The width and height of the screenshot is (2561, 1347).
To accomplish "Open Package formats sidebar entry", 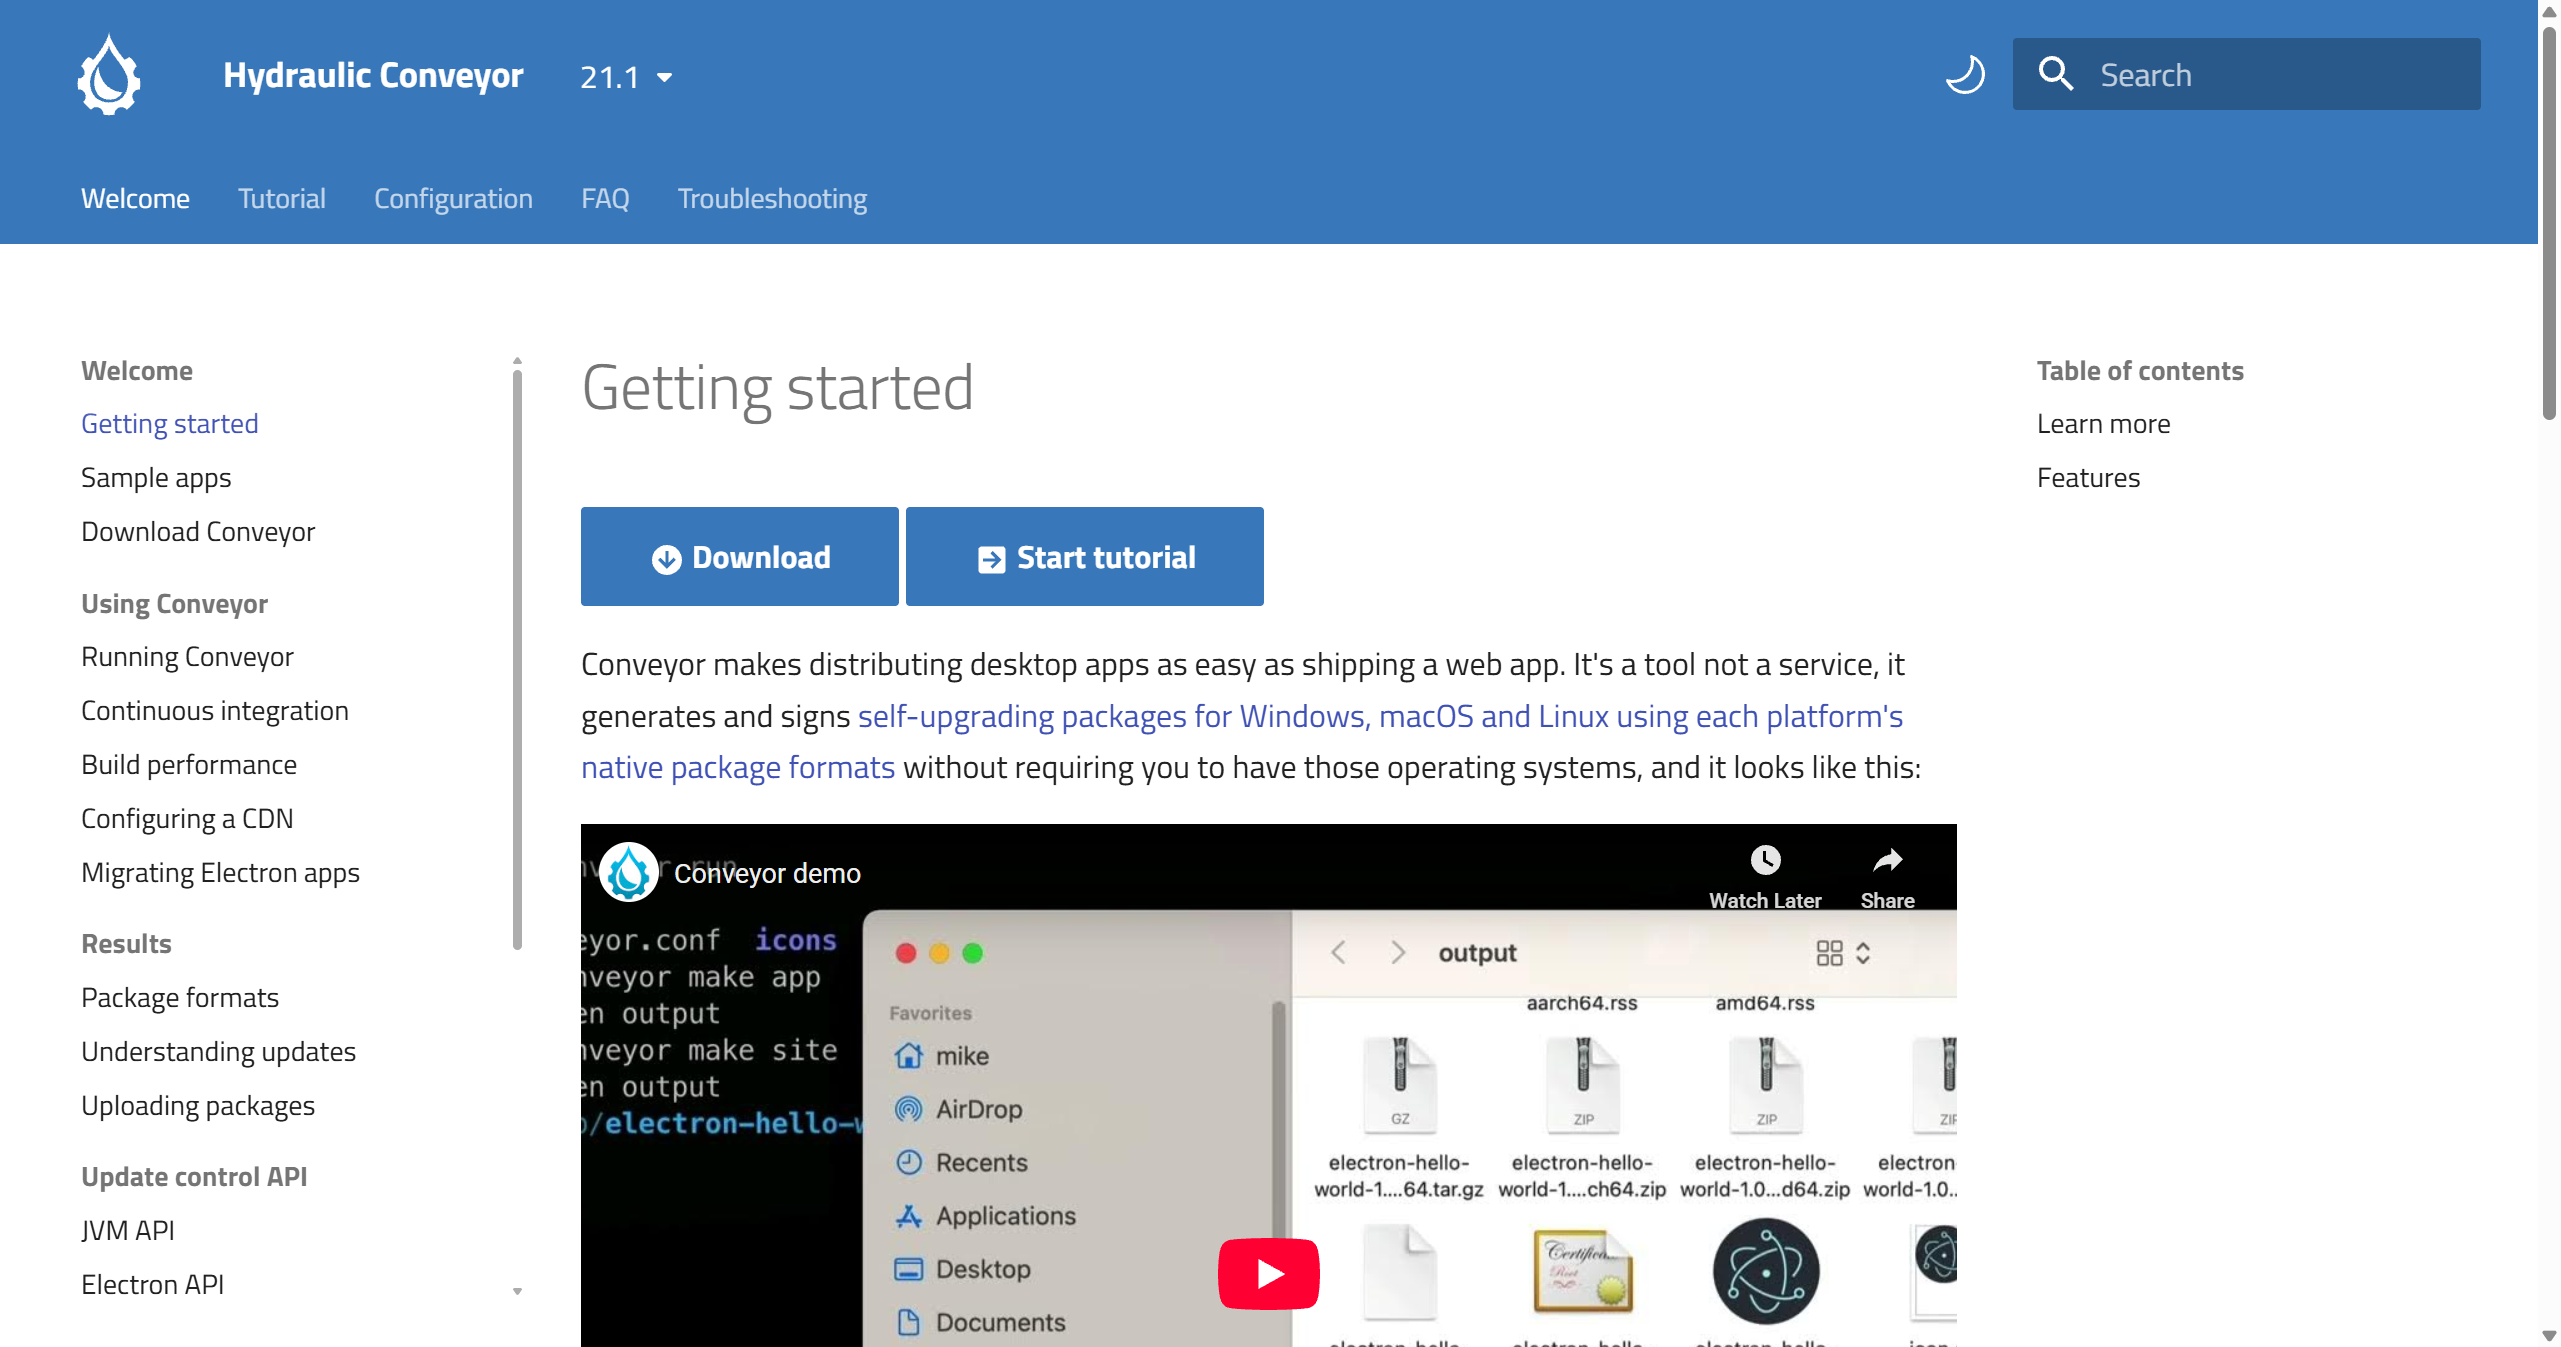I will pyautogui.click(x=180, y=997).
